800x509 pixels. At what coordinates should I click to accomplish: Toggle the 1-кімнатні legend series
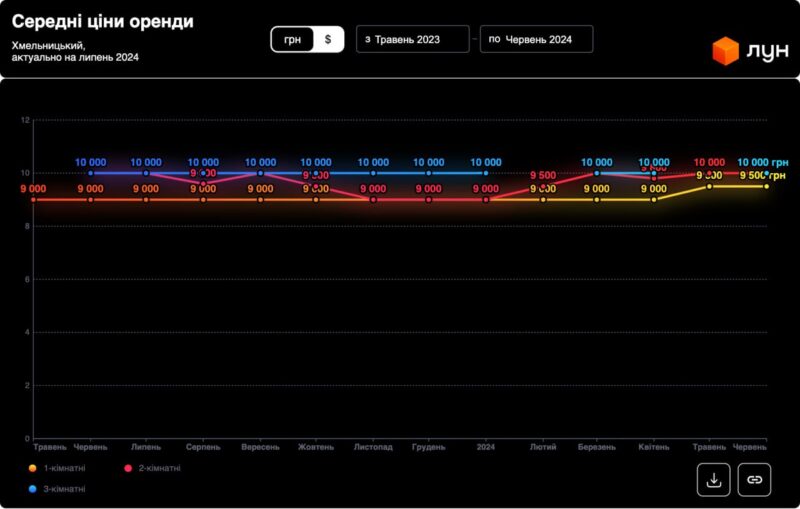pyautogui.click(x=57, y=468)
